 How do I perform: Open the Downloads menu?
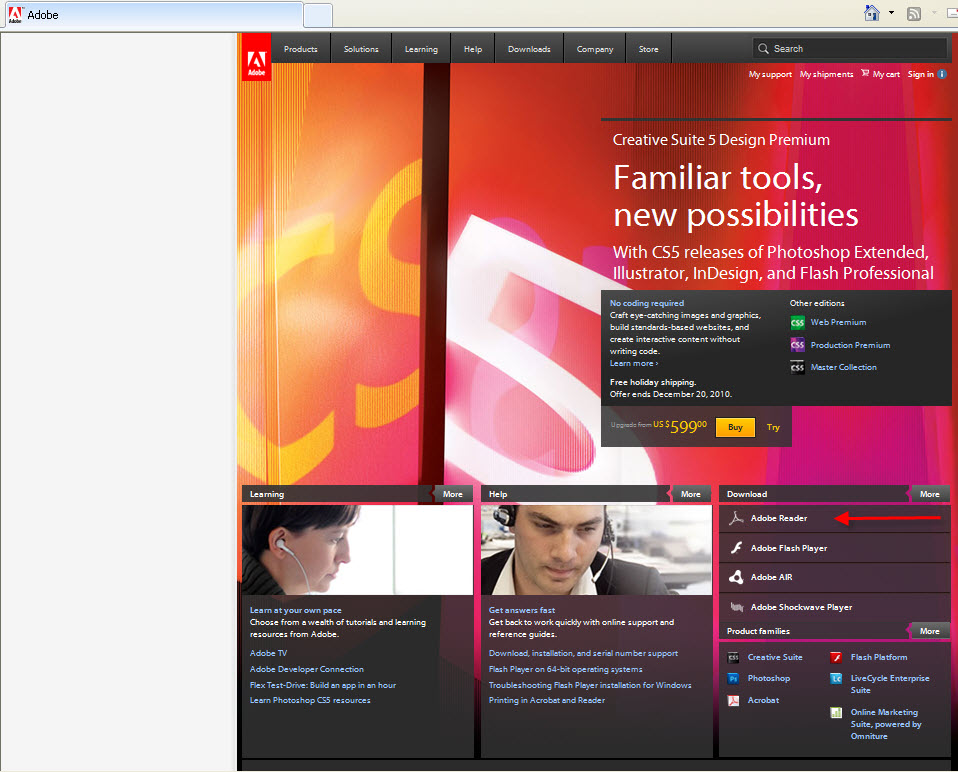point(529,49)
